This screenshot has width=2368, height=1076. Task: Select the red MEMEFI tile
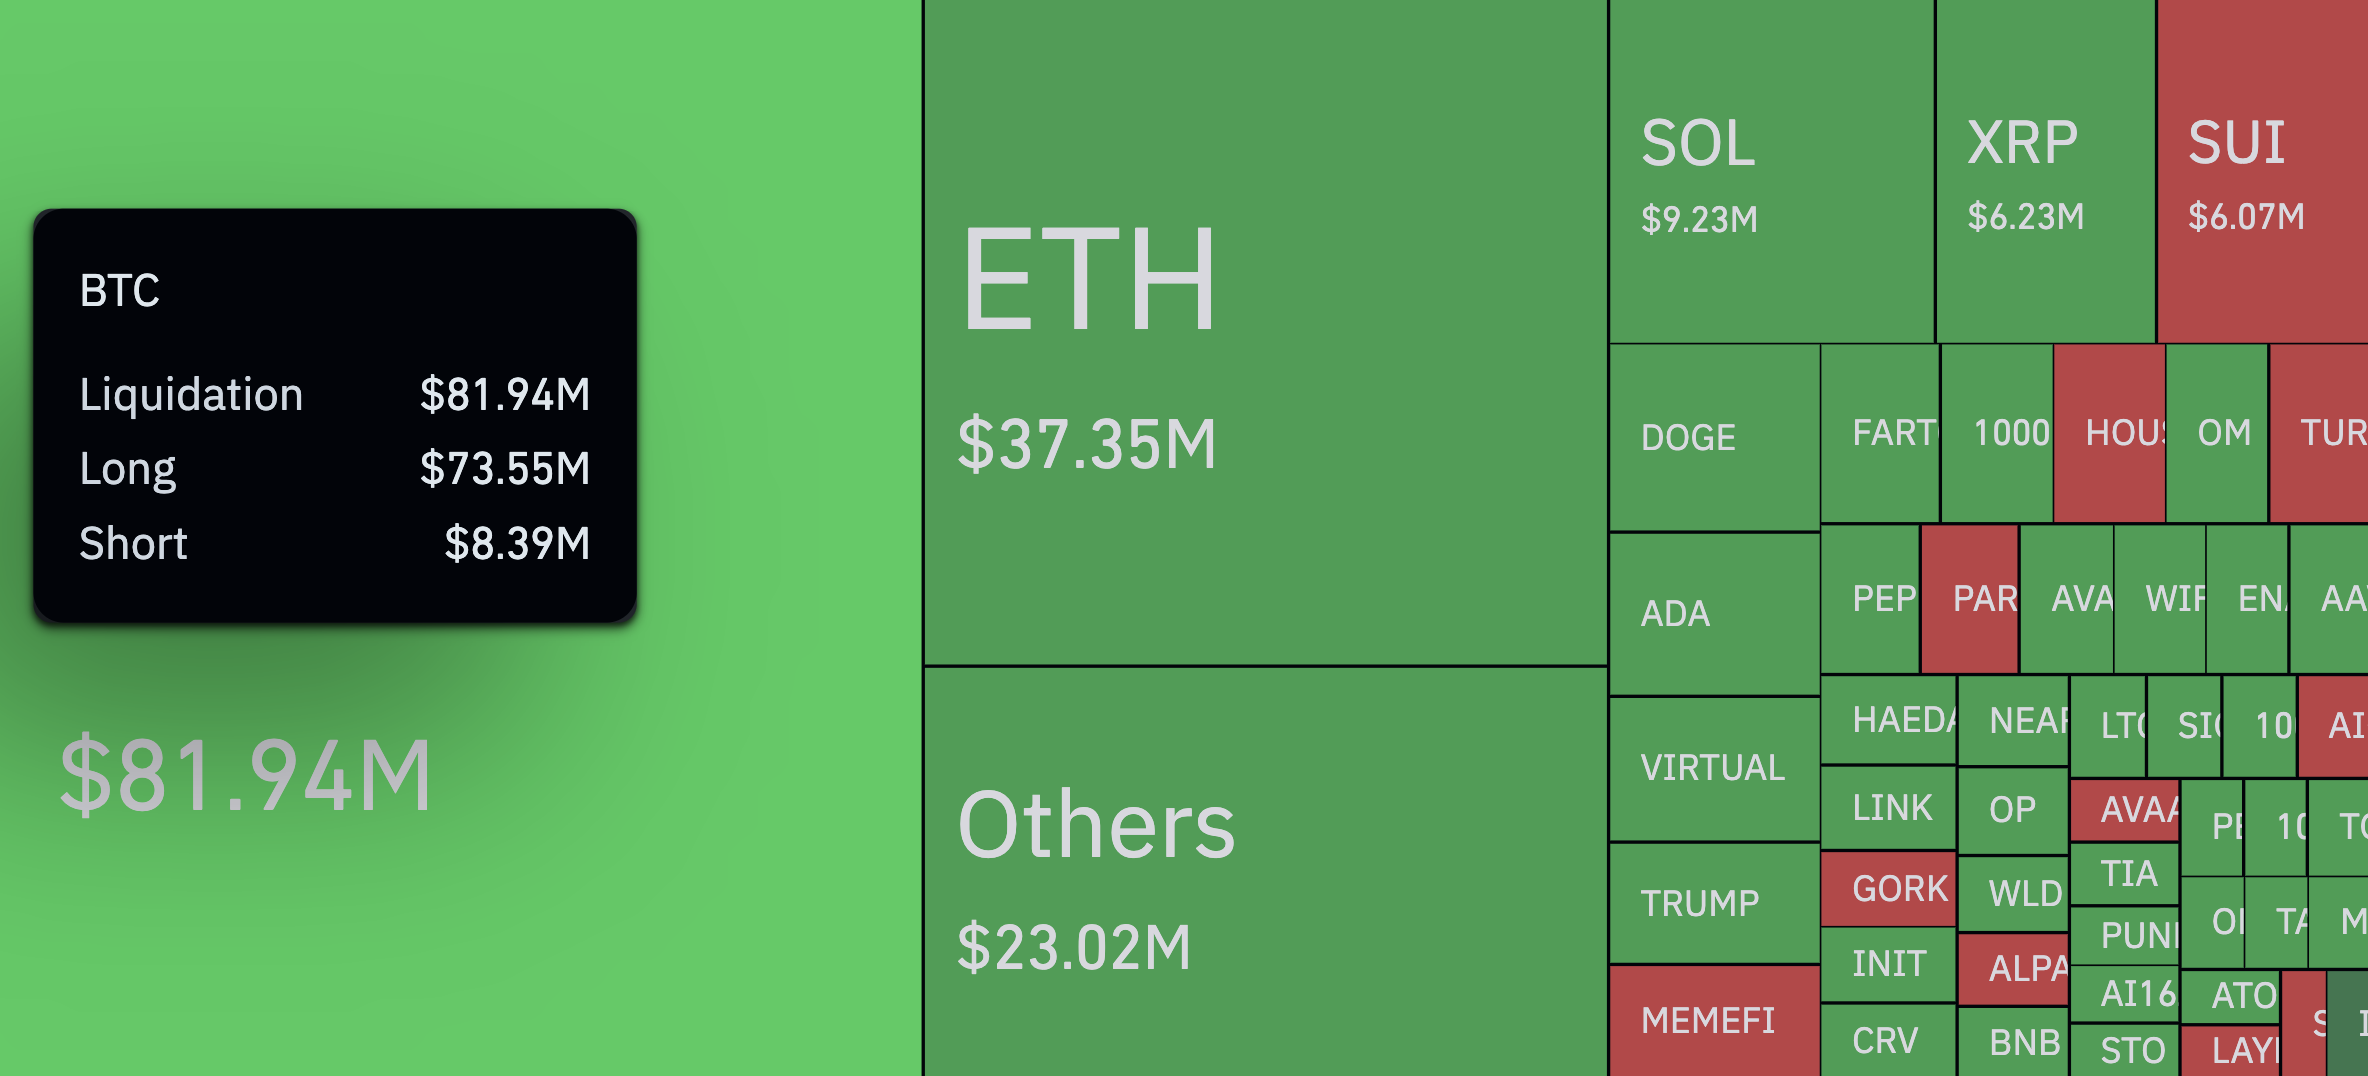point(1714,1020)
